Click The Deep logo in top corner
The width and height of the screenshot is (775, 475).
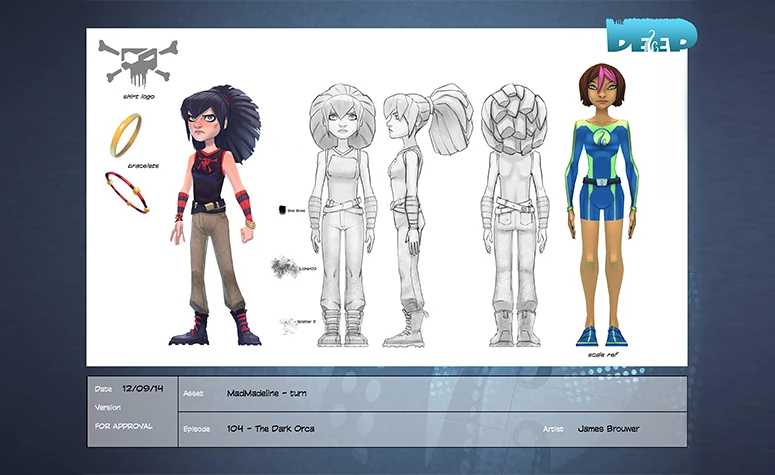coord(650,36)
